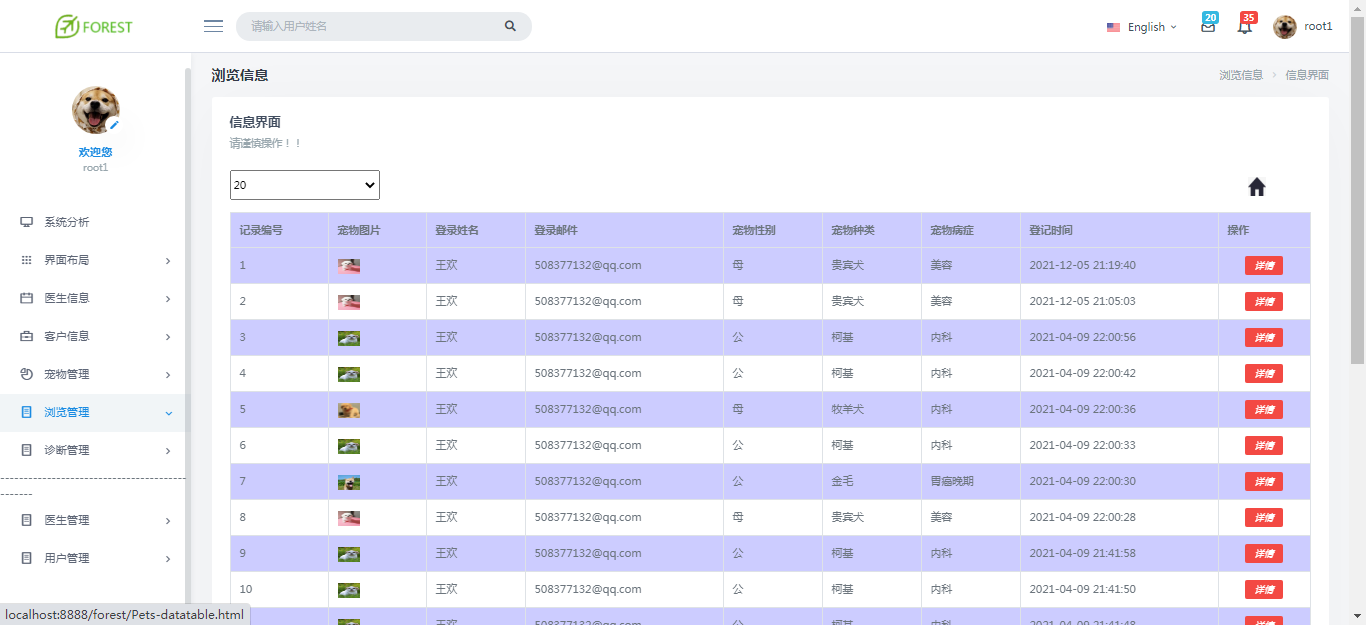
Task: Click the search magnifier icon
Action: (x=510, y=26)
